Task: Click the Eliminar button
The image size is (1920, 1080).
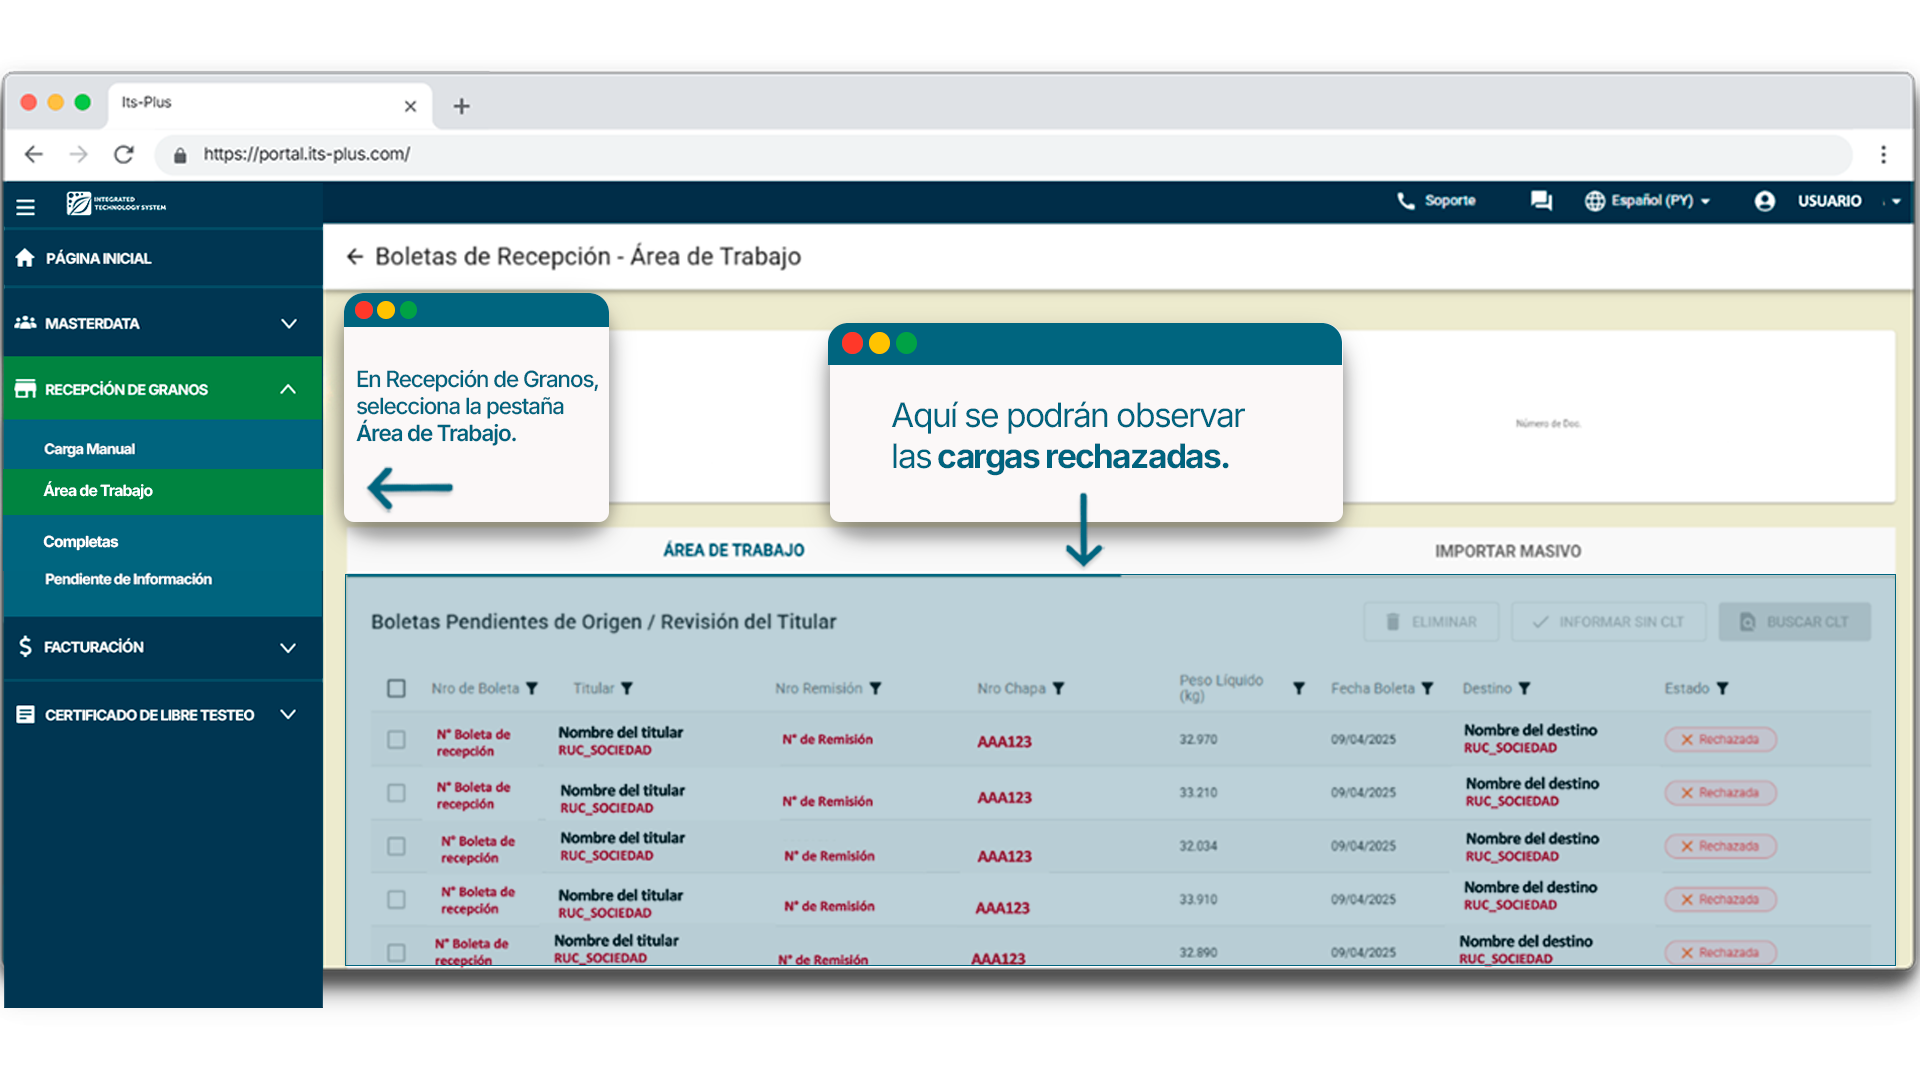Action: pos(1431,622)
